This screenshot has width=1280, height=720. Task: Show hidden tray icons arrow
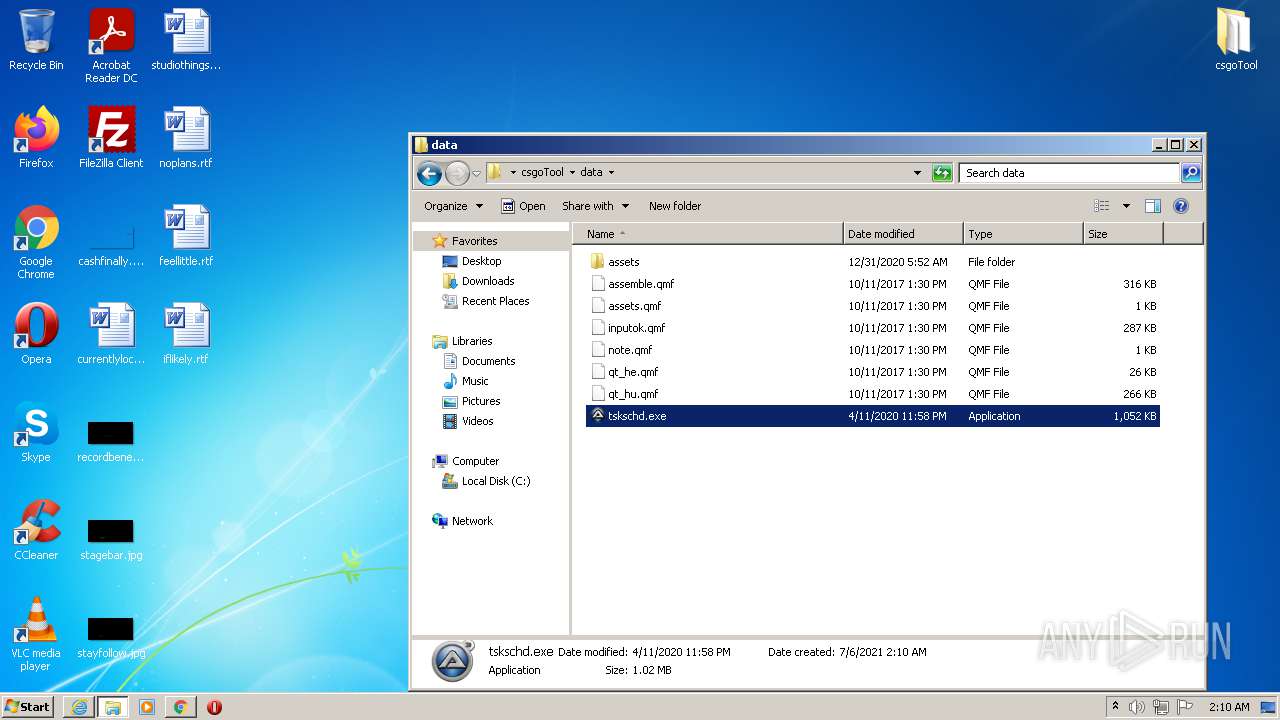coord(1116,706)
